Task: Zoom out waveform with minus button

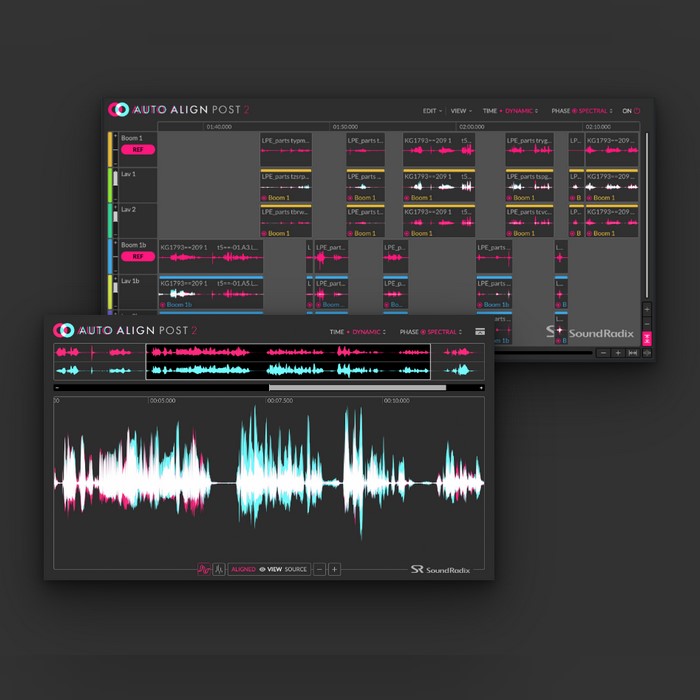Action: 319,569
